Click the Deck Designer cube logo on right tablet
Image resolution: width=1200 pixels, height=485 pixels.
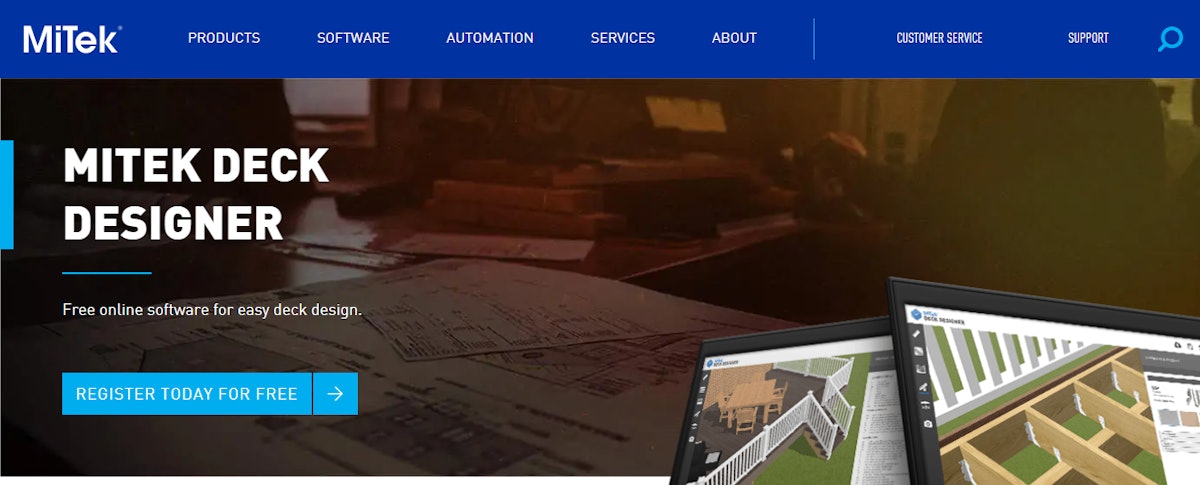pyautogui.click(x=917, y=314)
